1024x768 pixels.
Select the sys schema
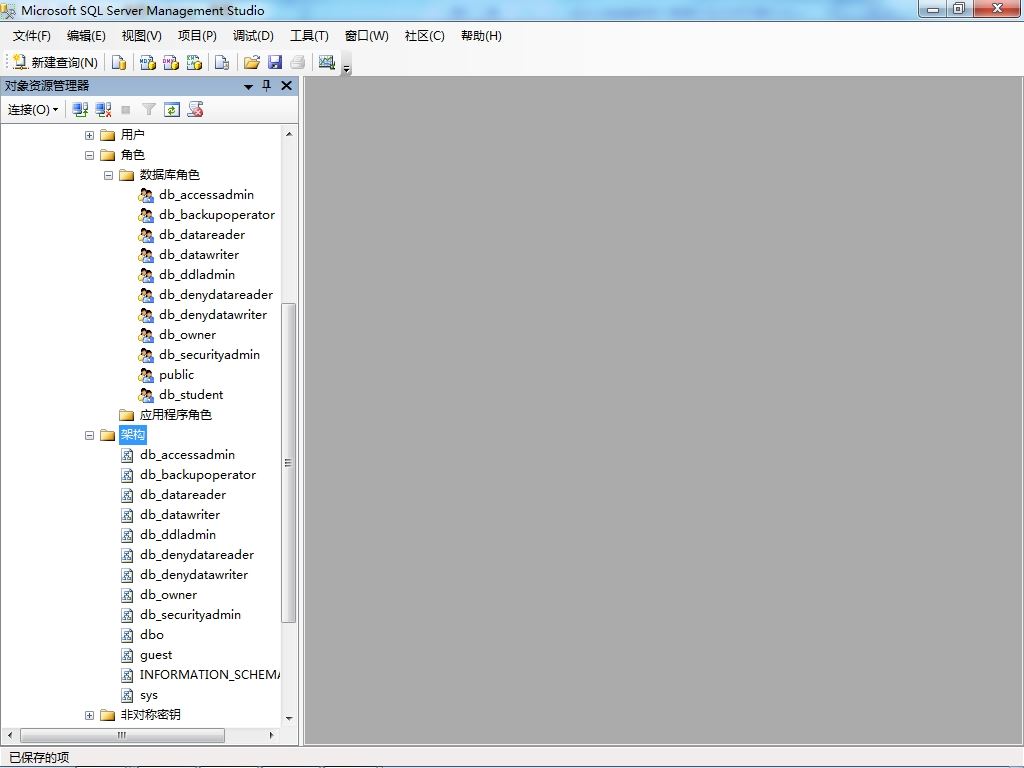click(149, 695)
